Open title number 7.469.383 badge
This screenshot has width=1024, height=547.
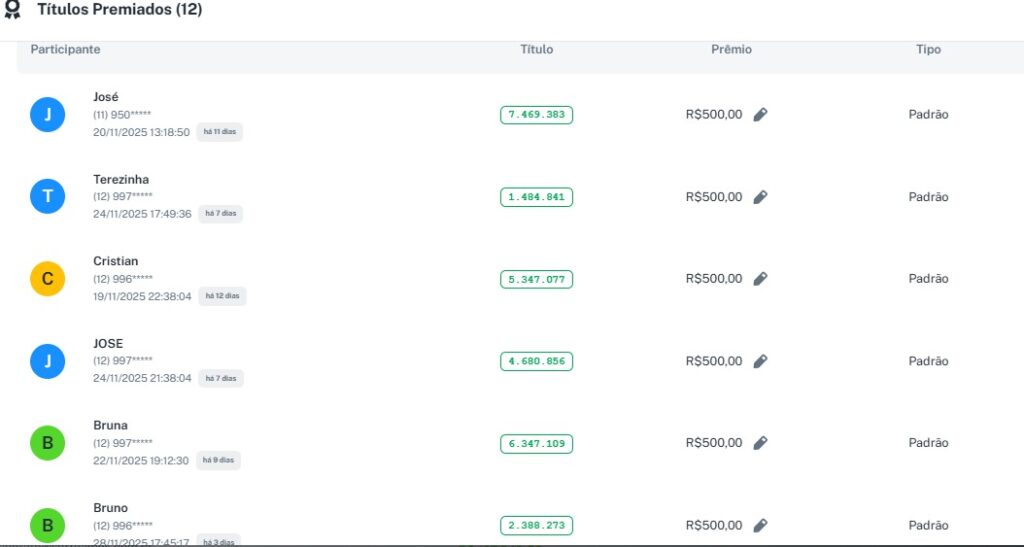536,115
